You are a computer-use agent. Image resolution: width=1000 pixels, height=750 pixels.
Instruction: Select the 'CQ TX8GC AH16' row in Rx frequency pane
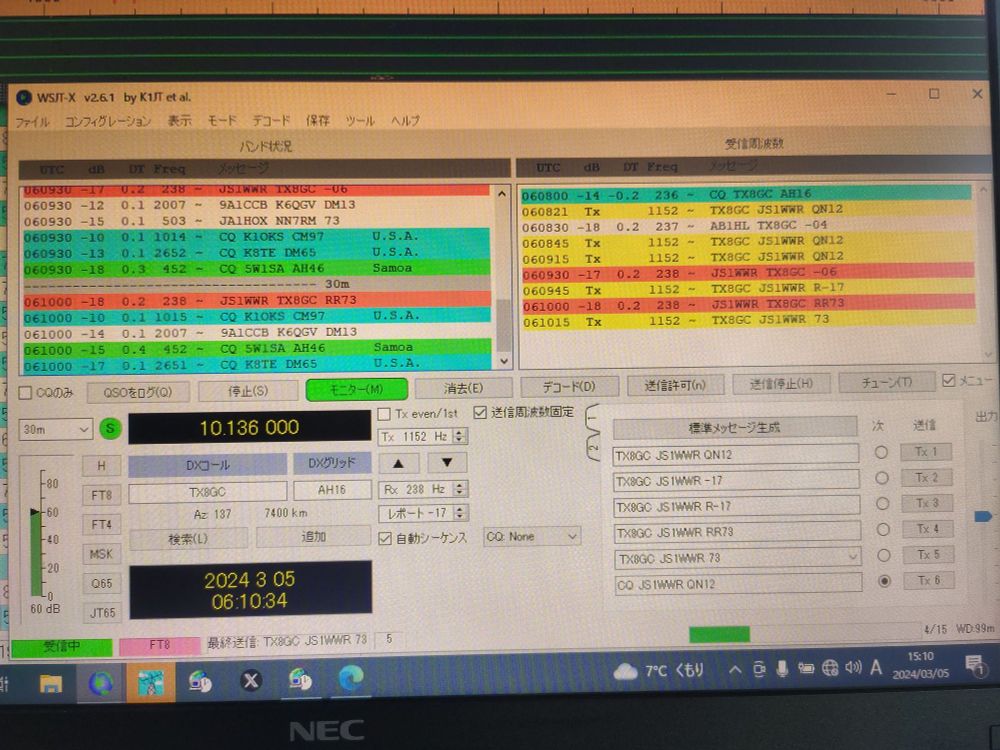coord(746,195)
